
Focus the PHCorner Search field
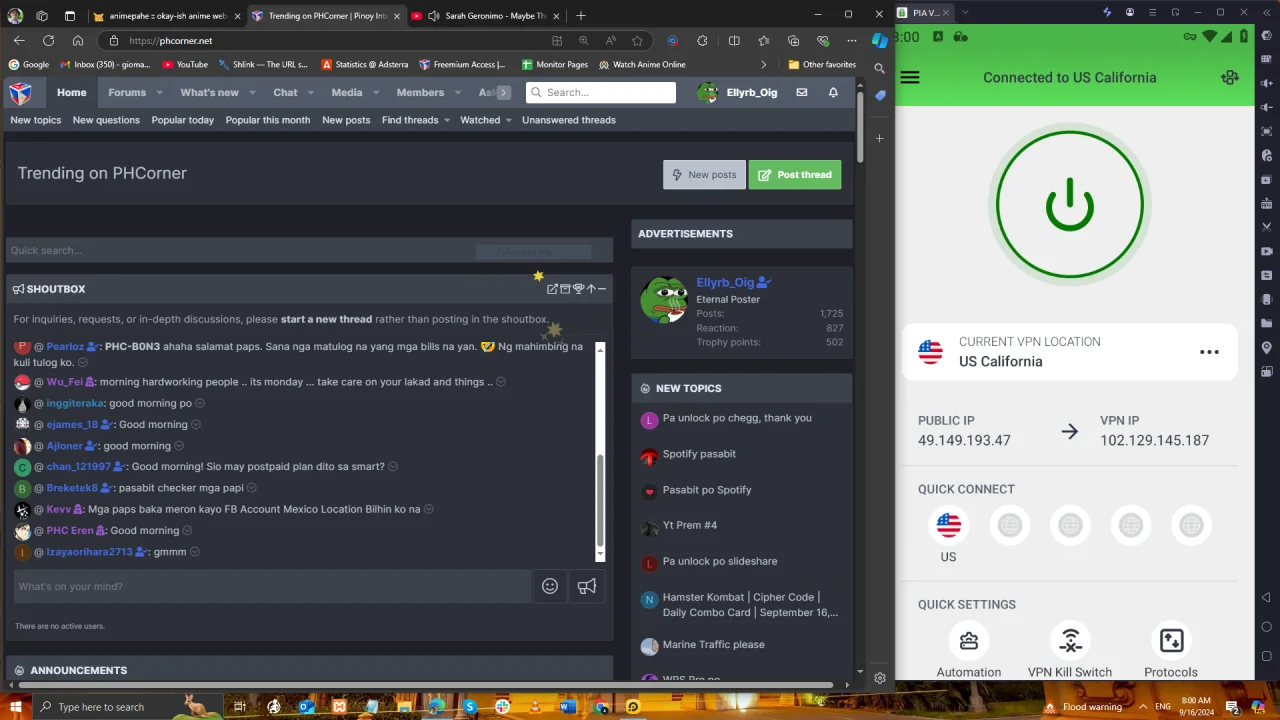click(601, 92)
